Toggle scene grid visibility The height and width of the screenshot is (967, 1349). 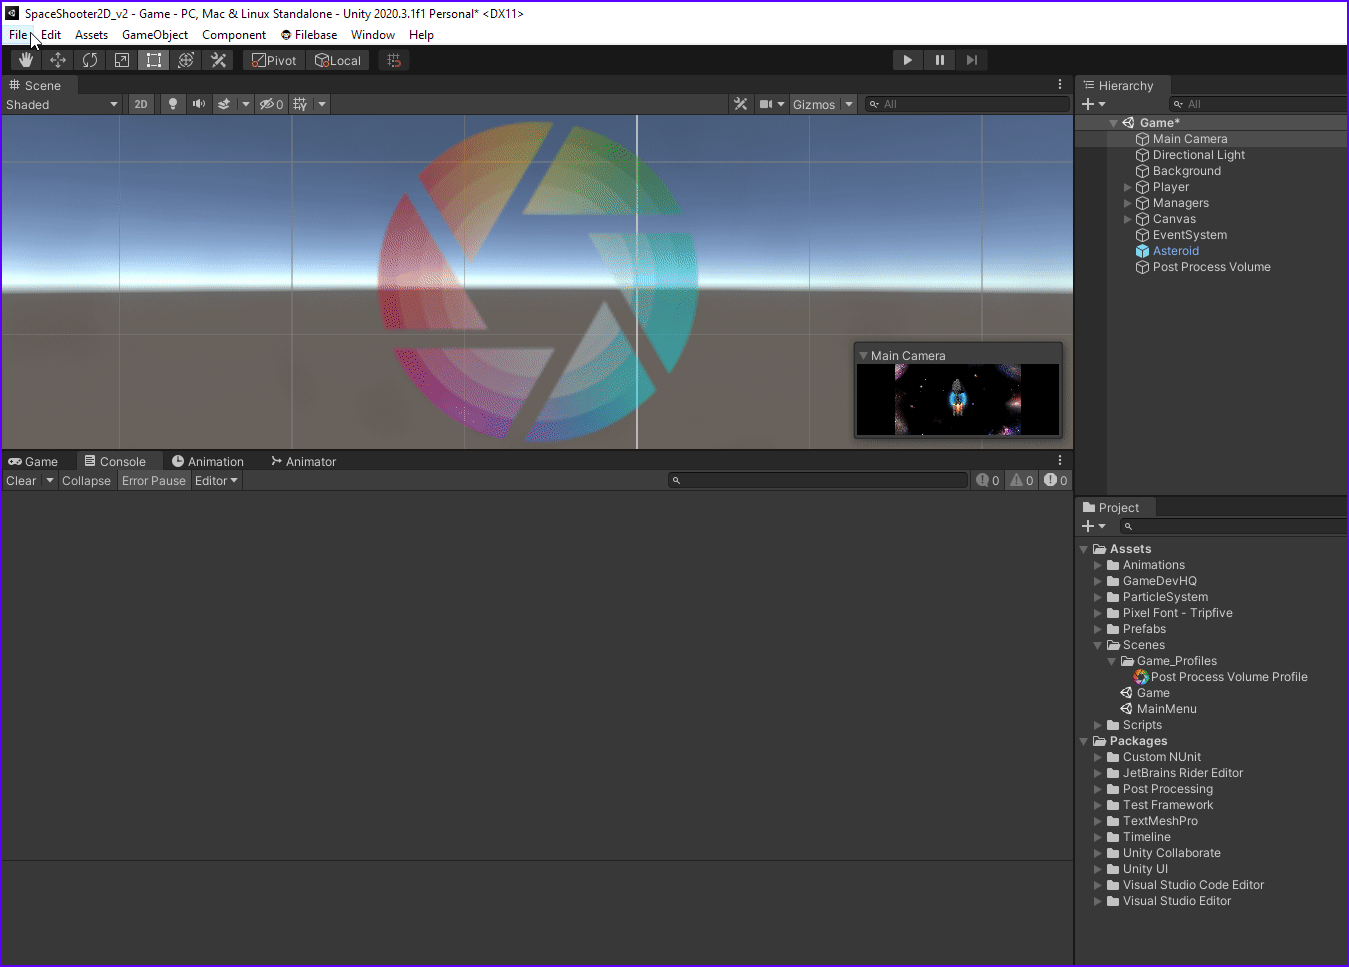[x=300, y=104]
